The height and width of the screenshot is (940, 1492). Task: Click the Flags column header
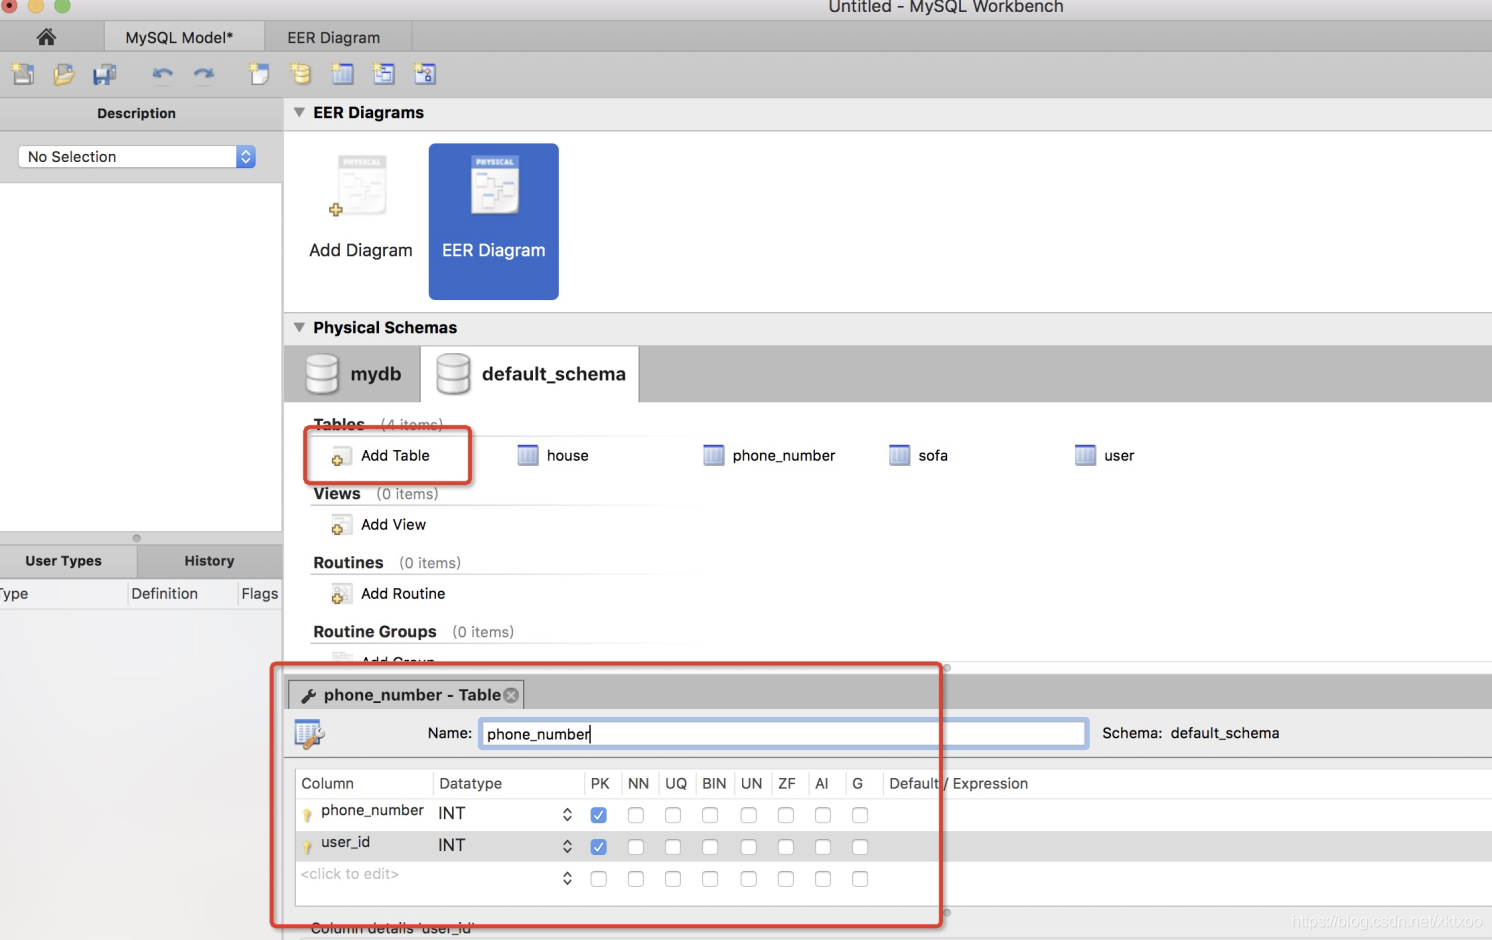[260, 594]
